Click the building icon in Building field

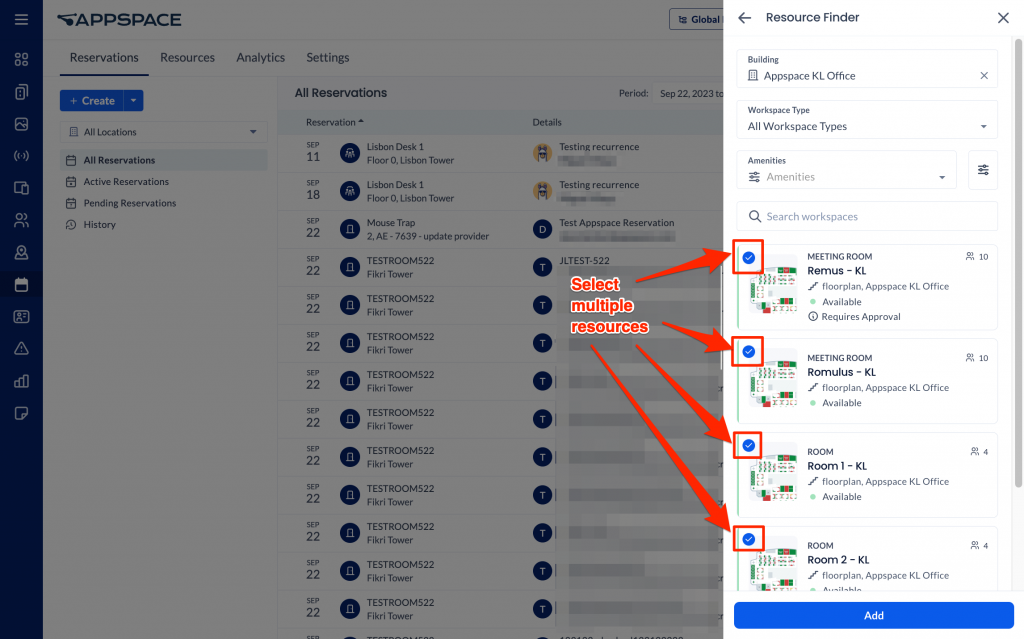pyautogui.click(x=753, y=76)
